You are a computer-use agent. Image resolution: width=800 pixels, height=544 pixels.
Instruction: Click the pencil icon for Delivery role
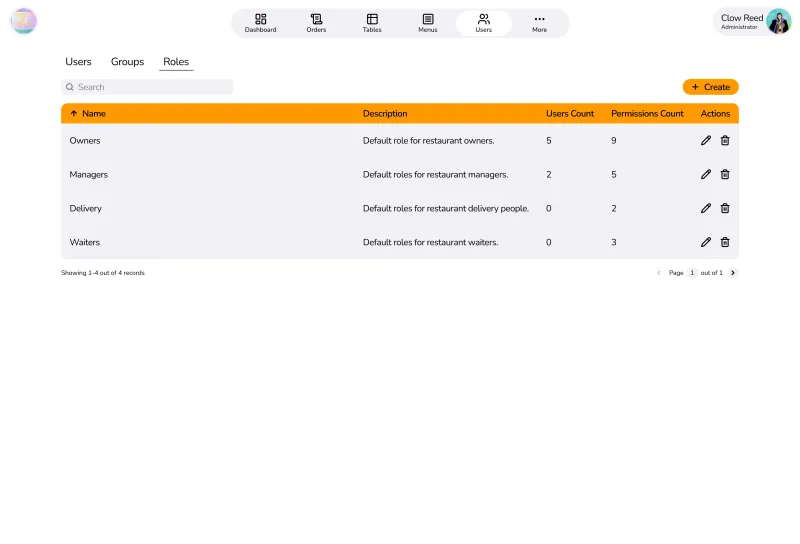pyautogui.click(x=706, y=209)
